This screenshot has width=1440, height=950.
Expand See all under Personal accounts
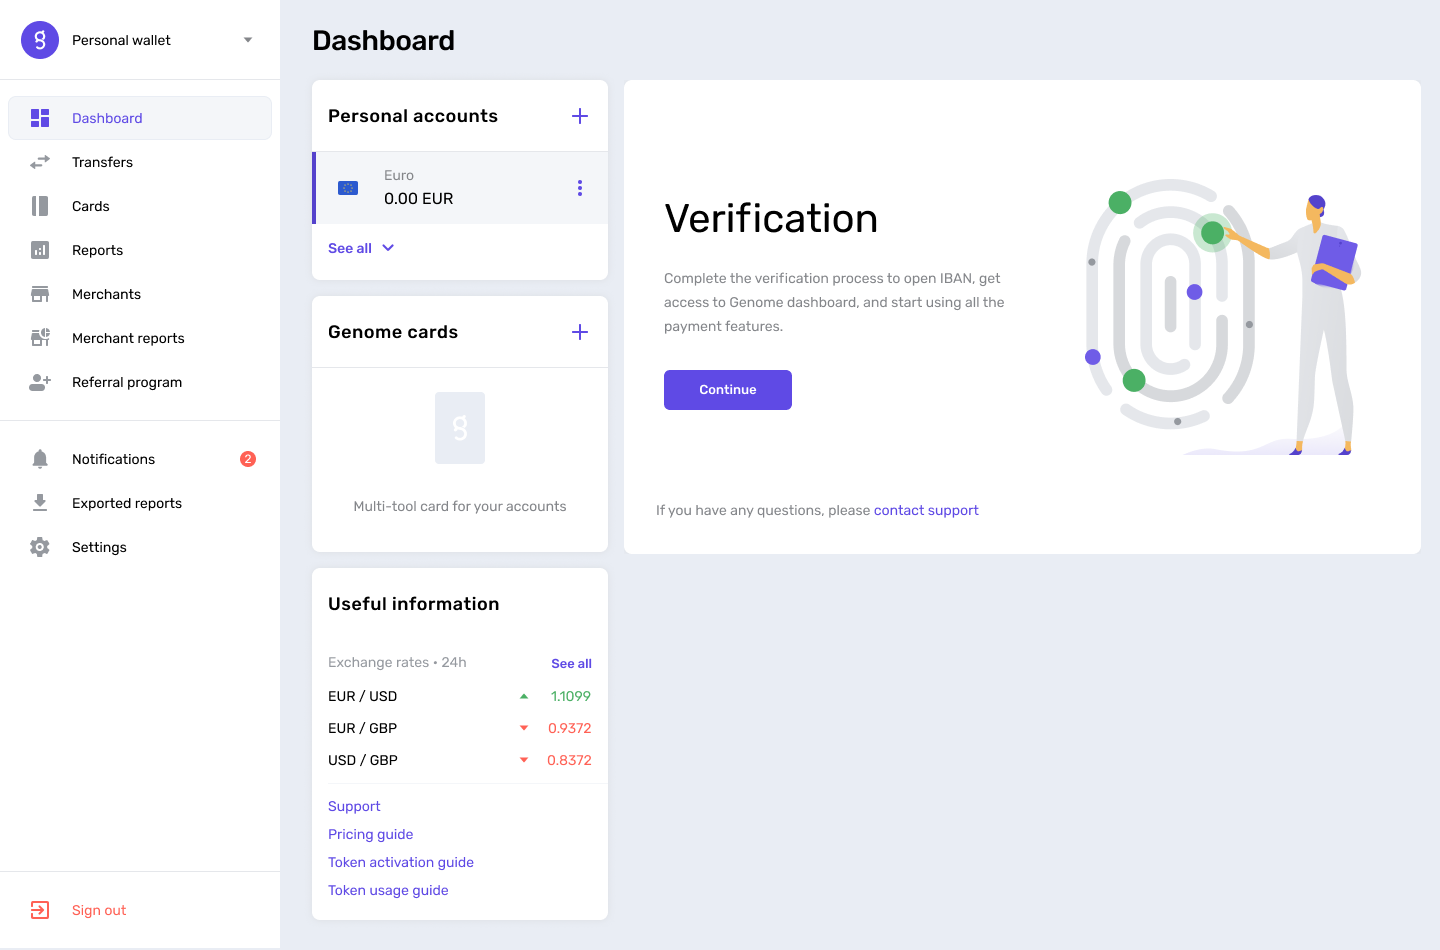click(x=361, y=248)
